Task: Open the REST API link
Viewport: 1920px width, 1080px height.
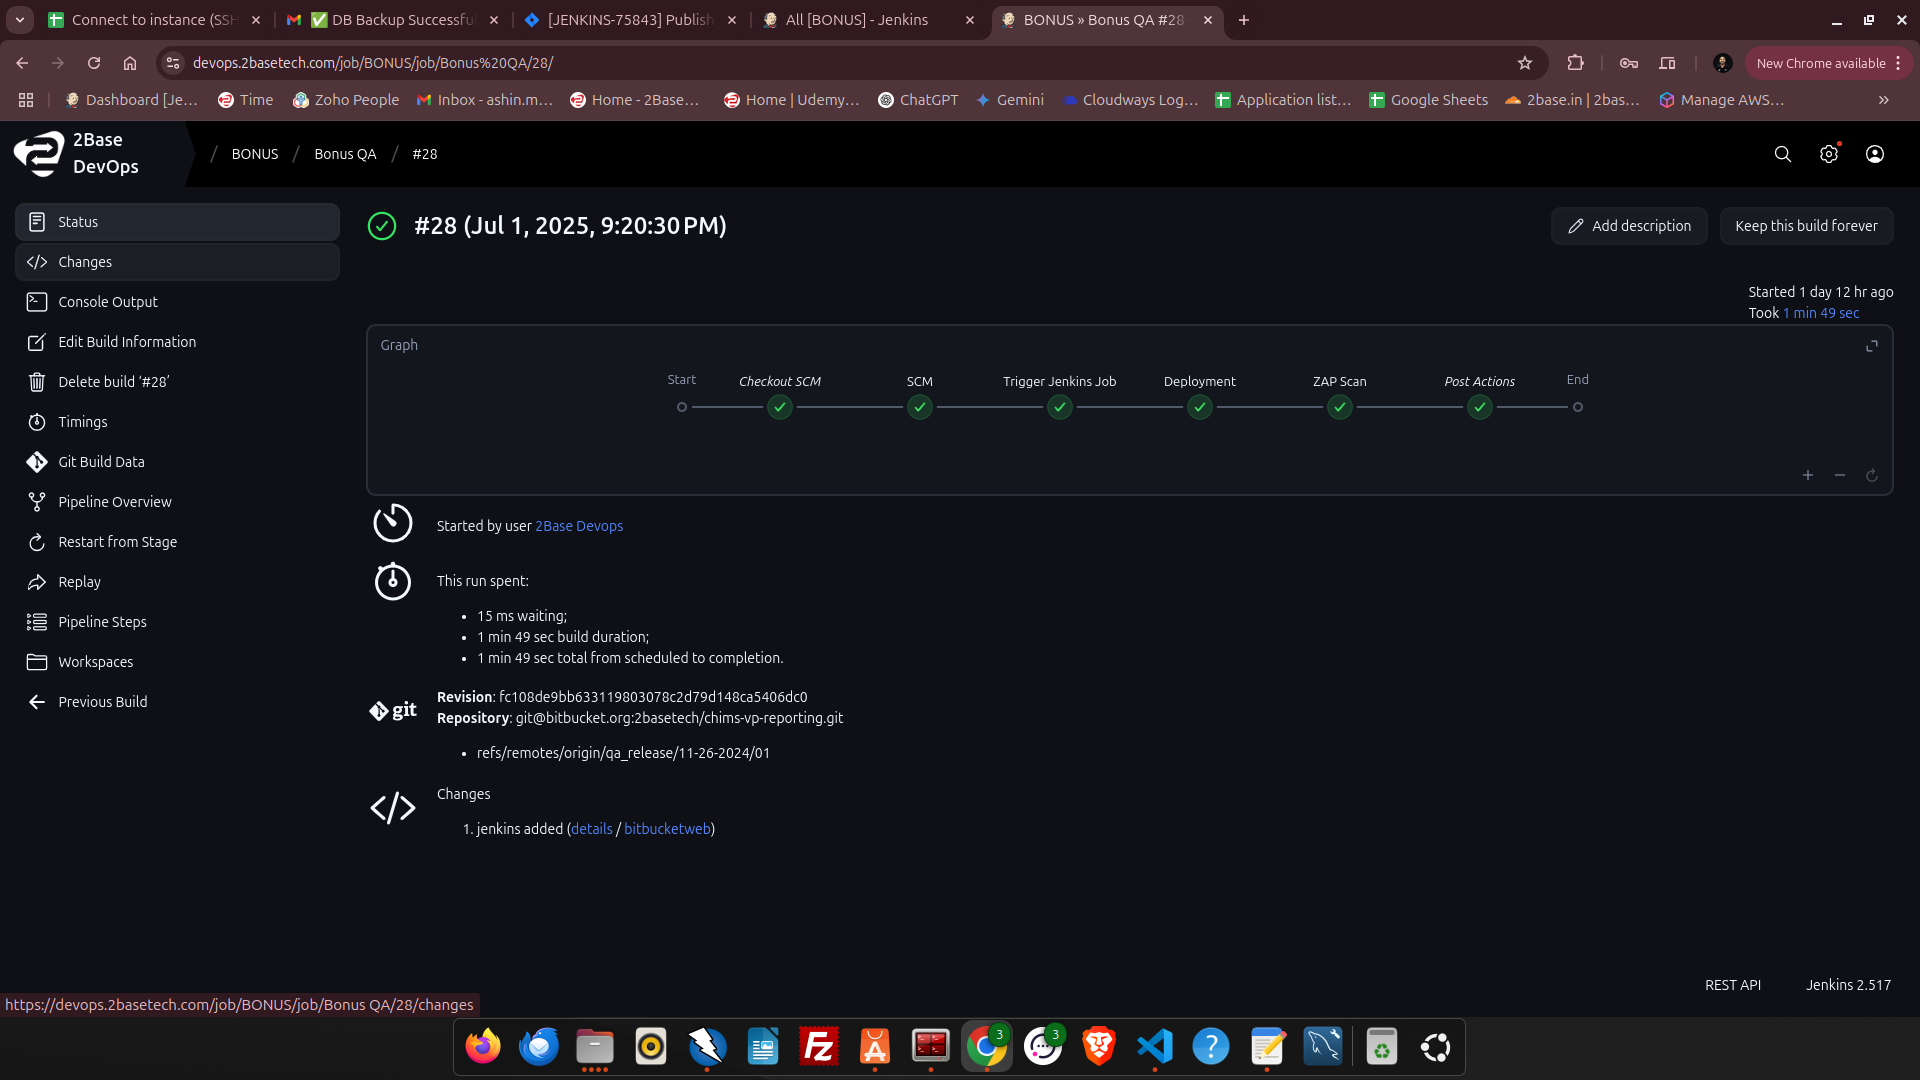Action: point(1733,985)
